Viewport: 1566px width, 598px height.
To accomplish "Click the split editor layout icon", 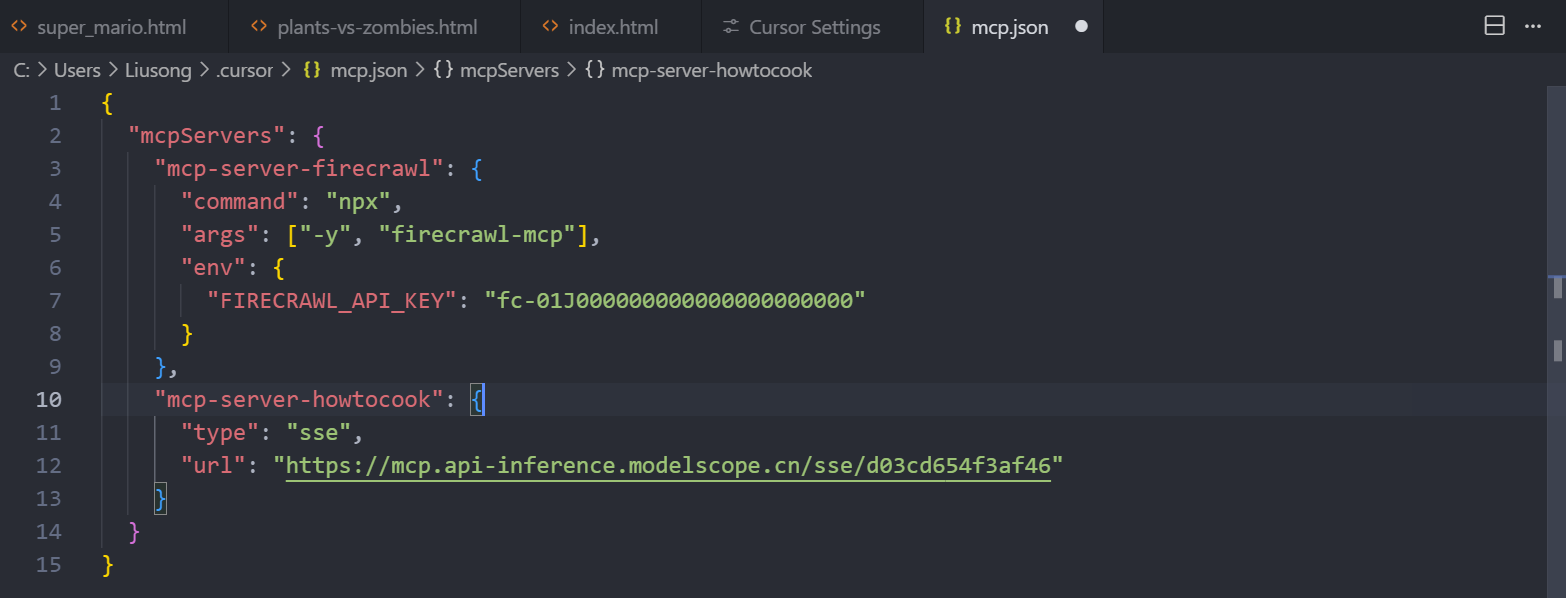I will point(1495,27).
